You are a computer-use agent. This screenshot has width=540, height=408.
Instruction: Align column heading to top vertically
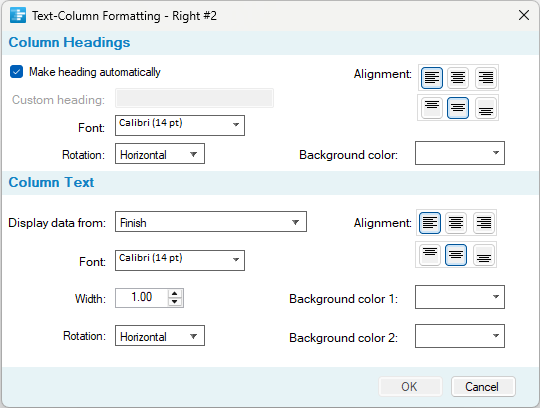tap(432, 108)
